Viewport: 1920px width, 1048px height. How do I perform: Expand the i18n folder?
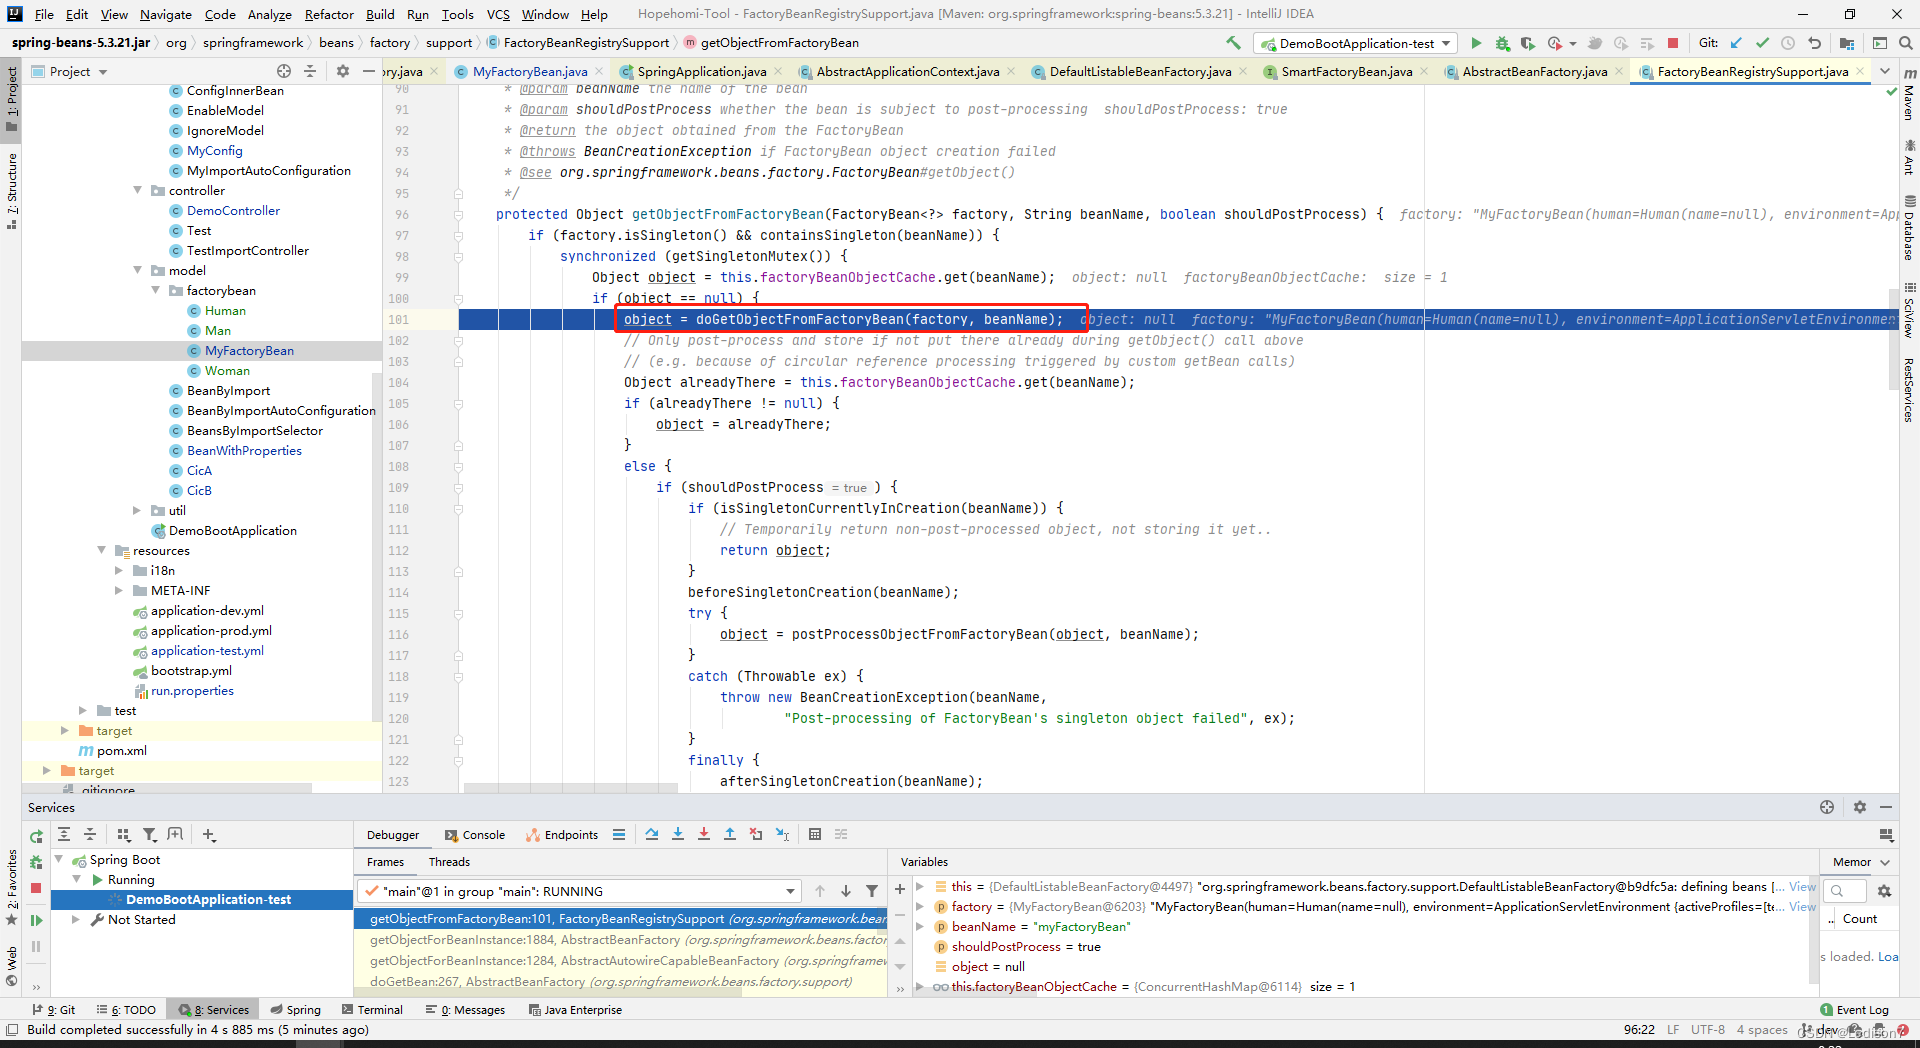(x=119, y=570)
